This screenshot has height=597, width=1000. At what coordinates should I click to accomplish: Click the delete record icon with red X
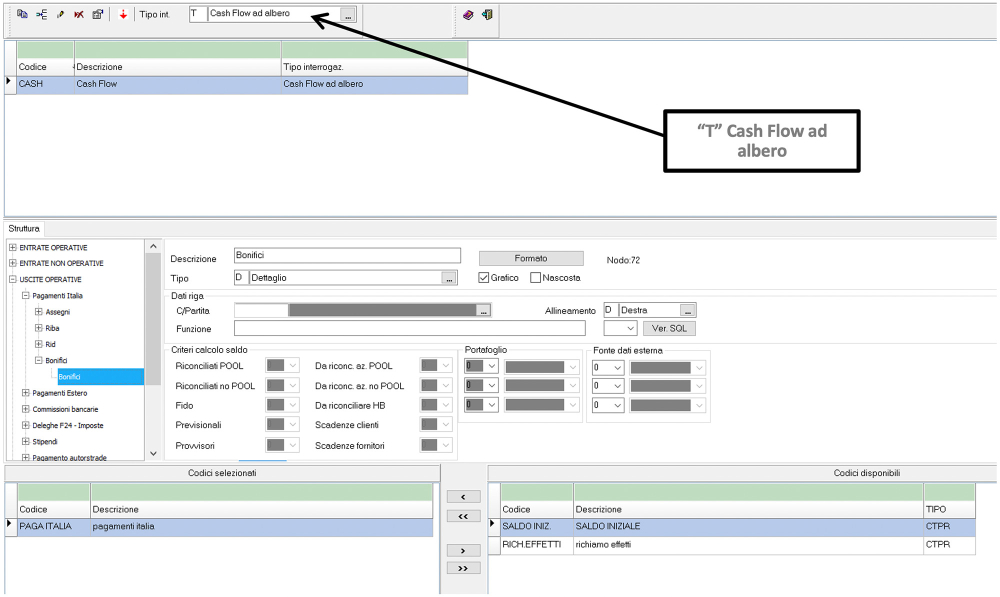(79, 14)
